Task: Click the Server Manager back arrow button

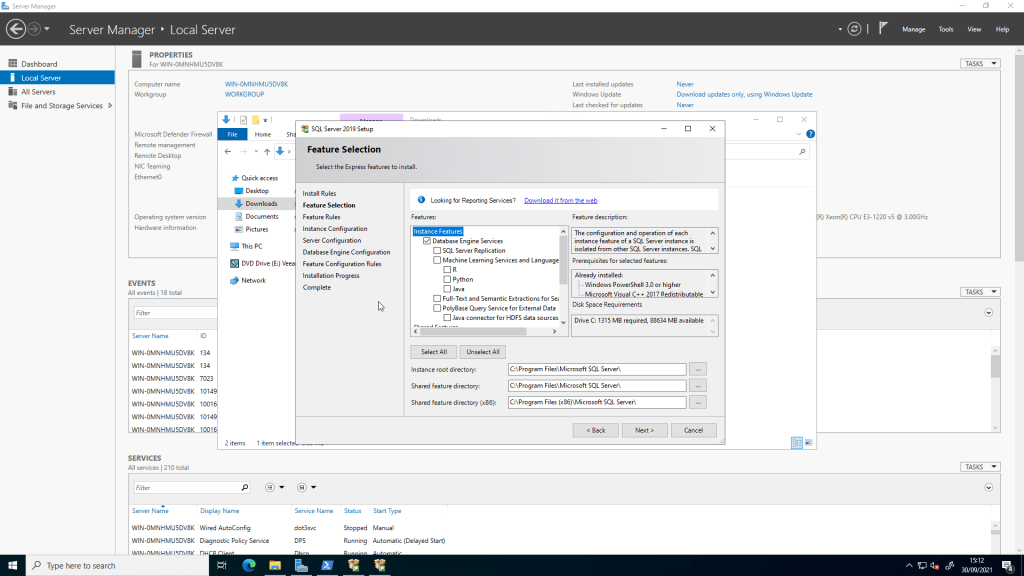Action: (x=15, y=29)
